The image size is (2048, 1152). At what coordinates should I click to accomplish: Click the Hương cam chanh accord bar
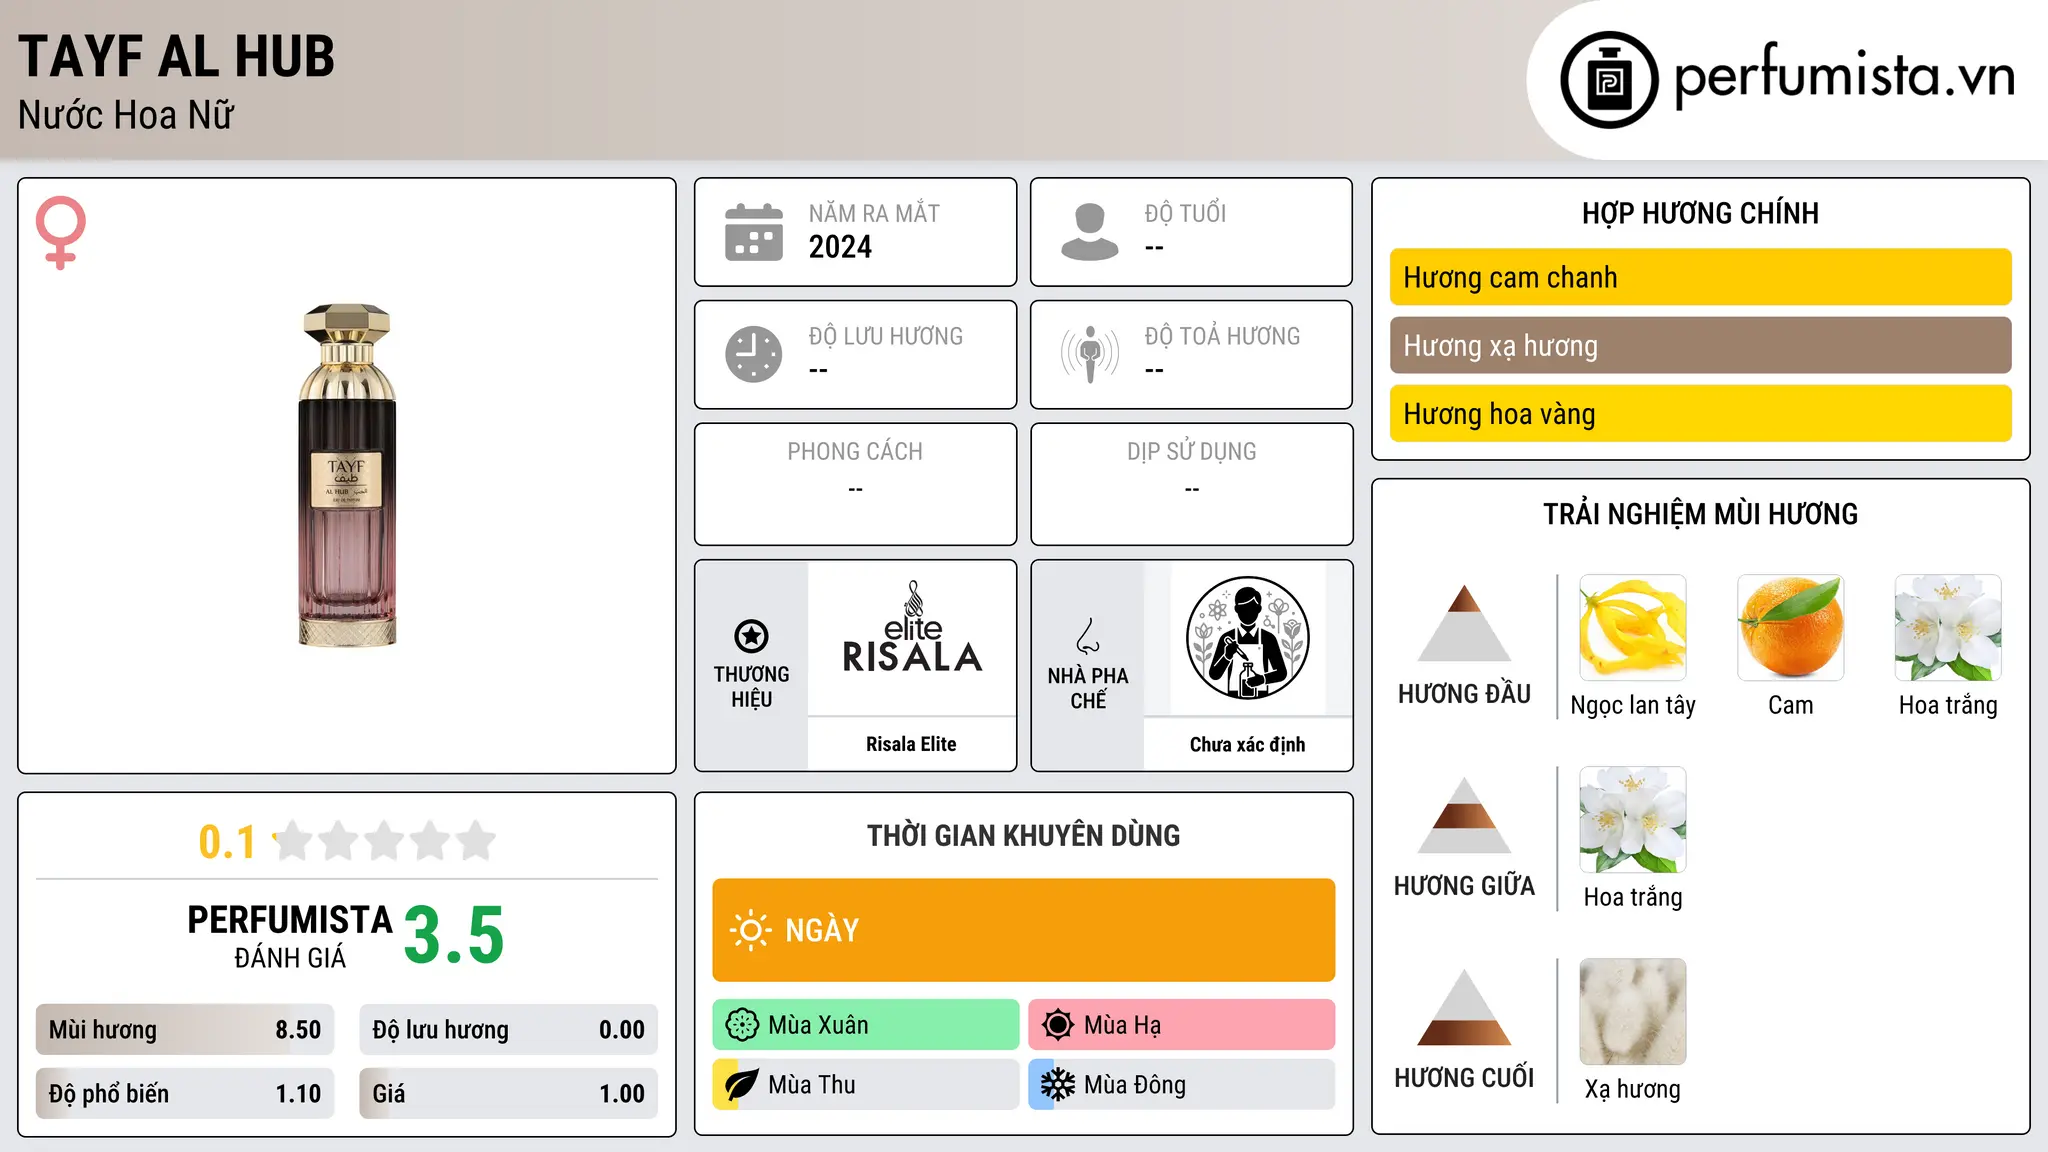coord(1700,277)
